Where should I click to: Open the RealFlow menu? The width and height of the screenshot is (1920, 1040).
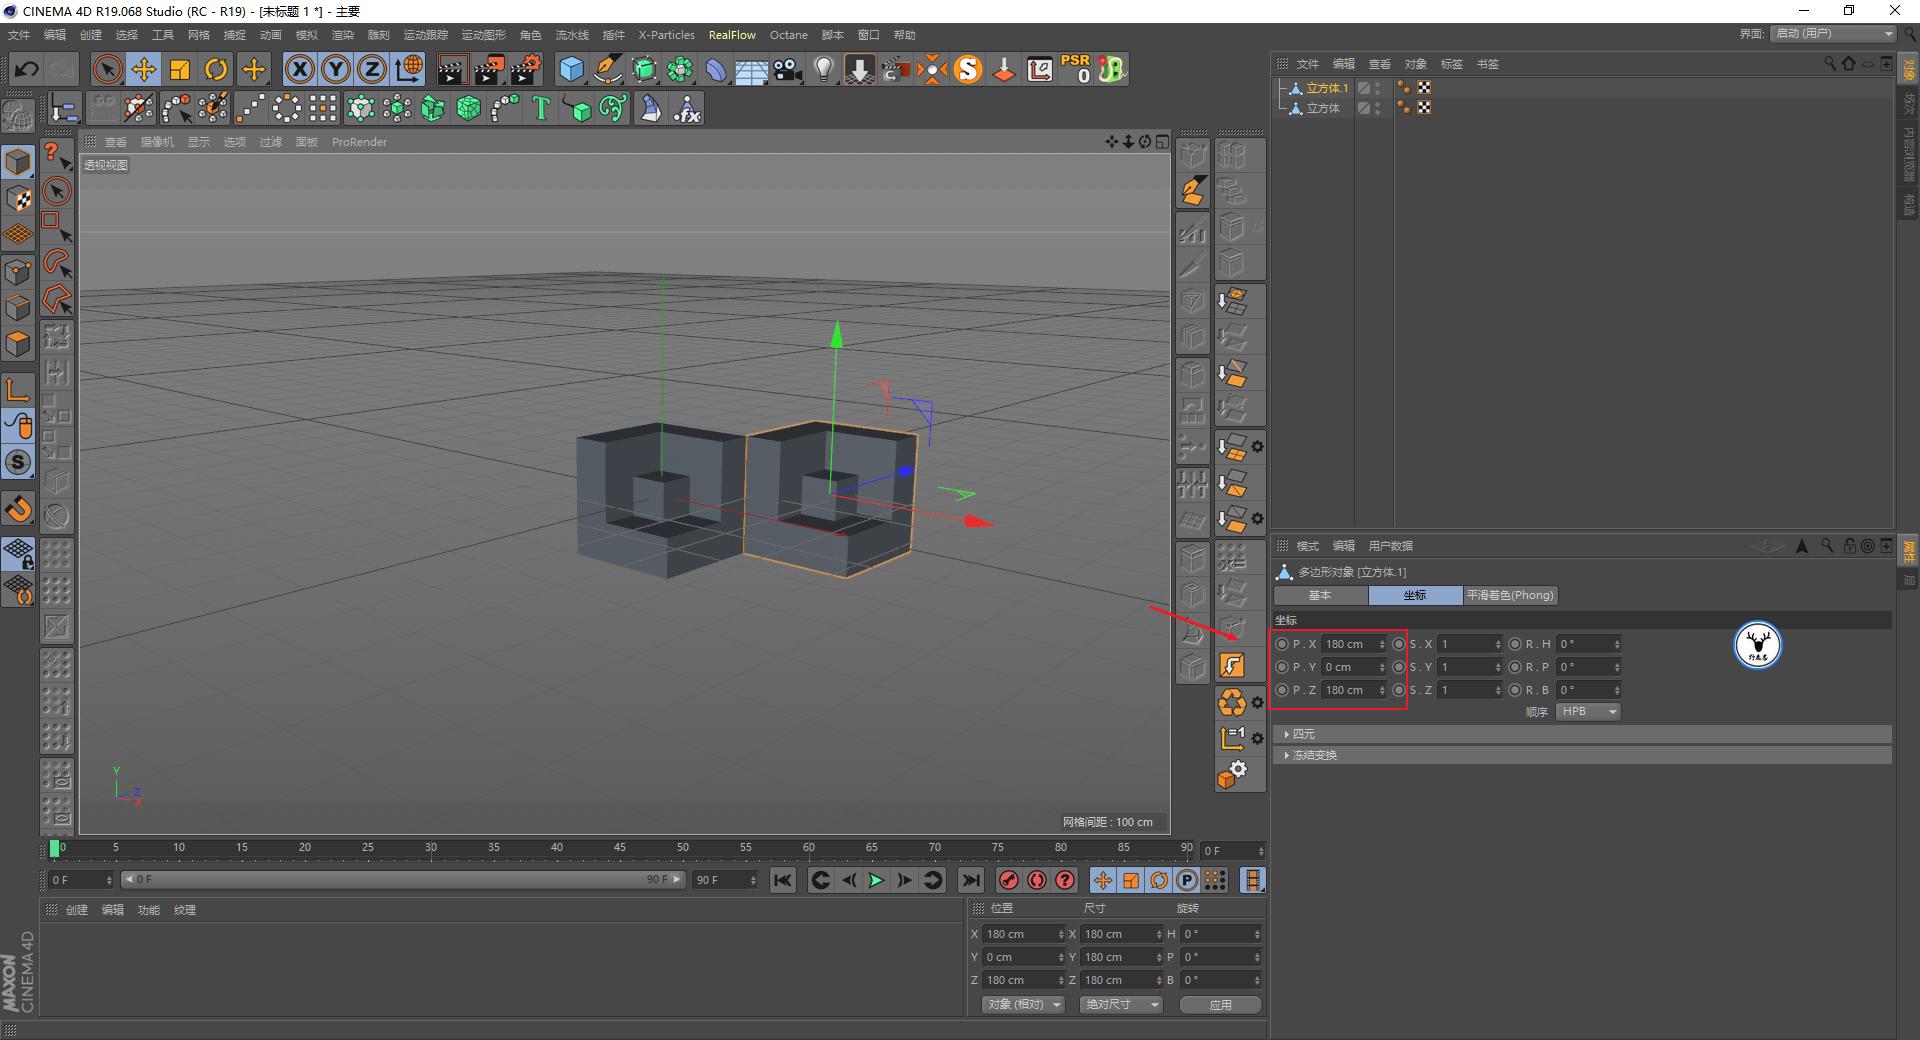coord(731,34)
